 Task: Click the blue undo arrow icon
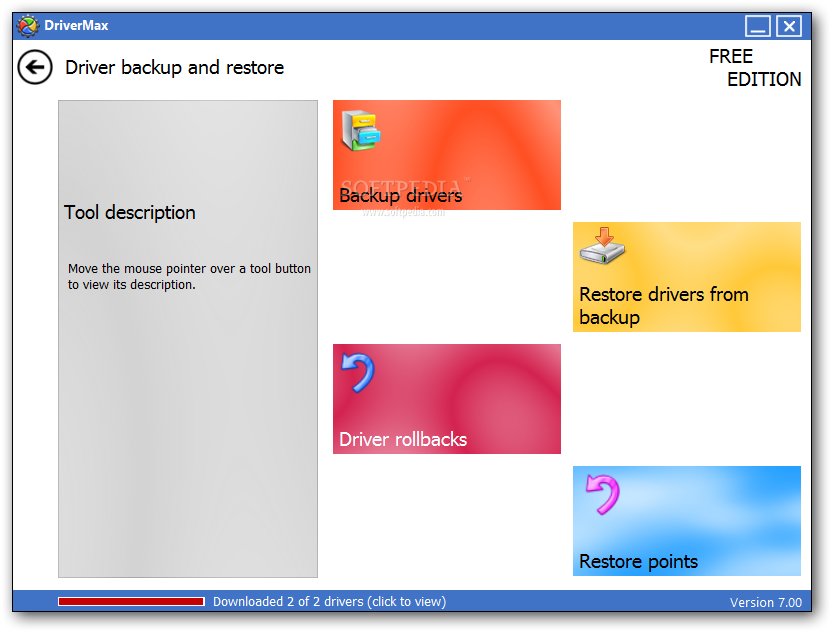point(358,373)
